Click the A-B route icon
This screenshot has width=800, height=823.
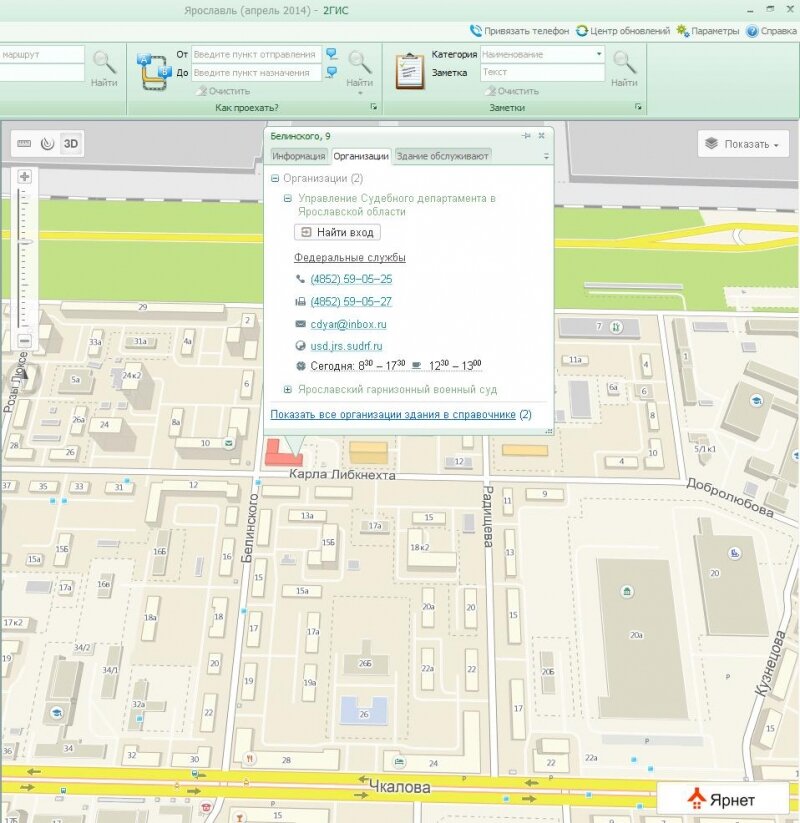[154, 71]
